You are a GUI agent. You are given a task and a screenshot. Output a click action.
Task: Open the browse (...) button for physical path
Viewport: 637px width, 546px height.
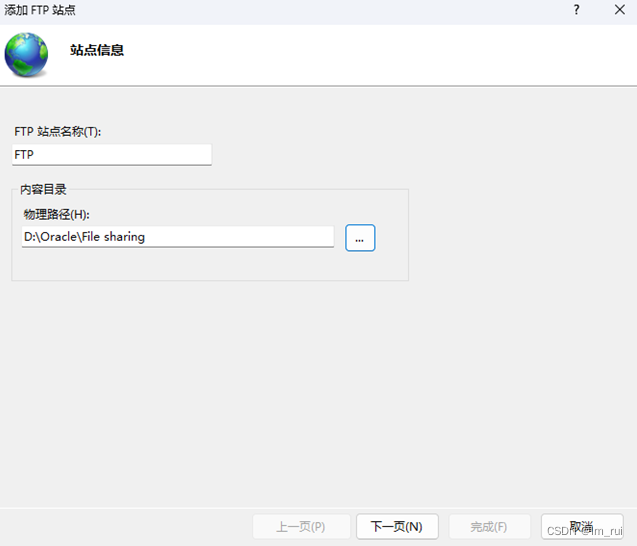360,238
